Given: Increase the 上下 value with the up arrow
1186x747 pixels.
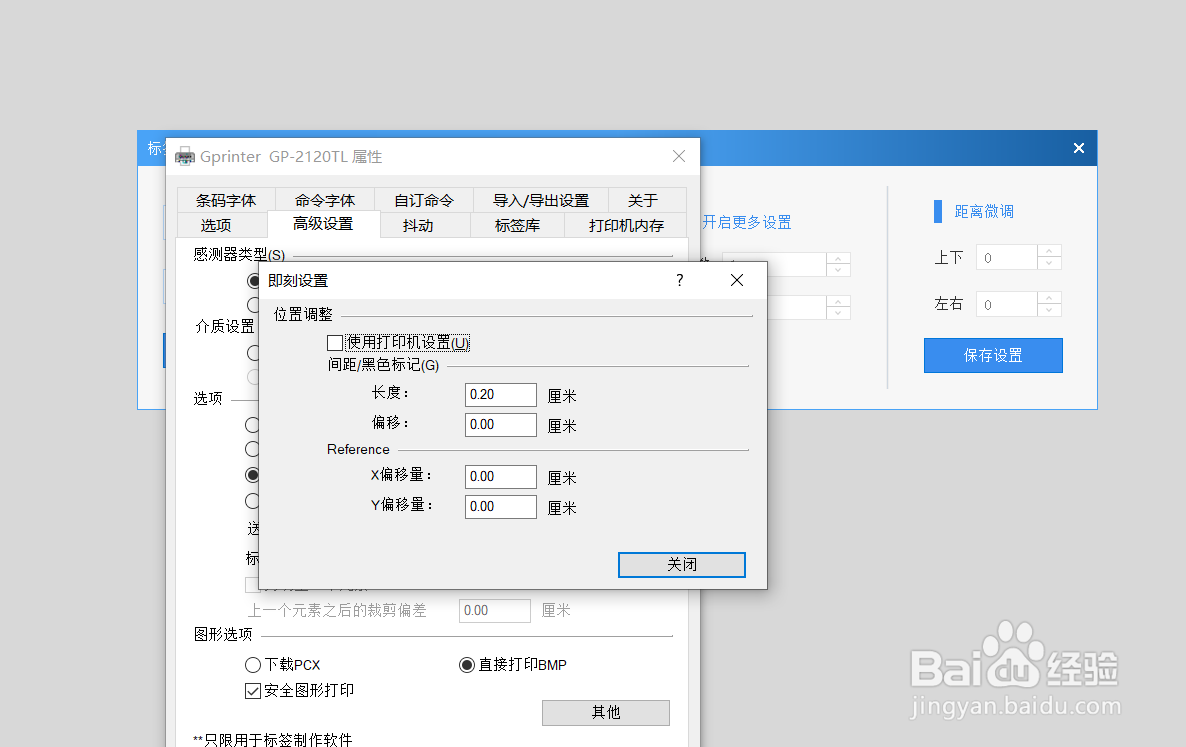Looking at the screenshot, I should pyautogui.click(x=1049, y=251).
